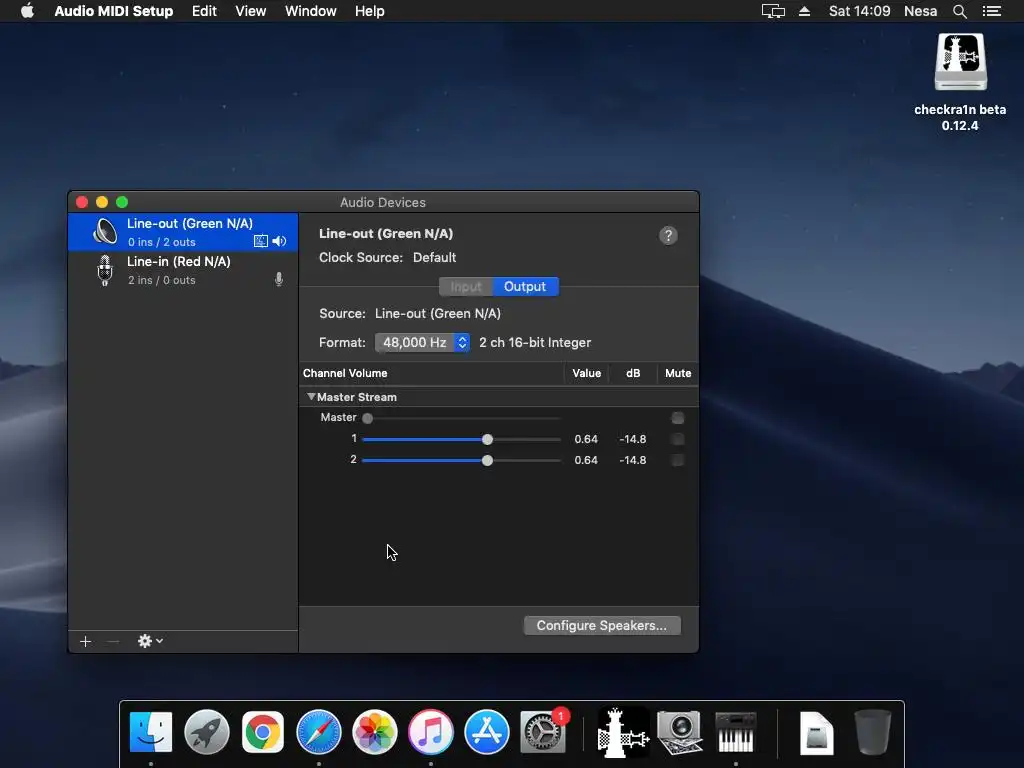Open the Edit menu

[x=204, y=11]
